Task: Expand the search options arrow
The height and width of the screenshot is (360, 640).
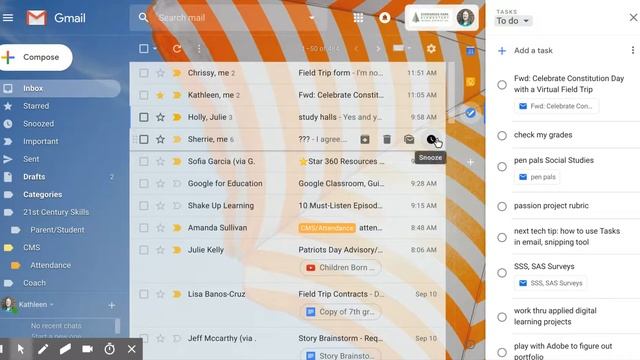Action: pyautogui.click(x=312, y=18)
